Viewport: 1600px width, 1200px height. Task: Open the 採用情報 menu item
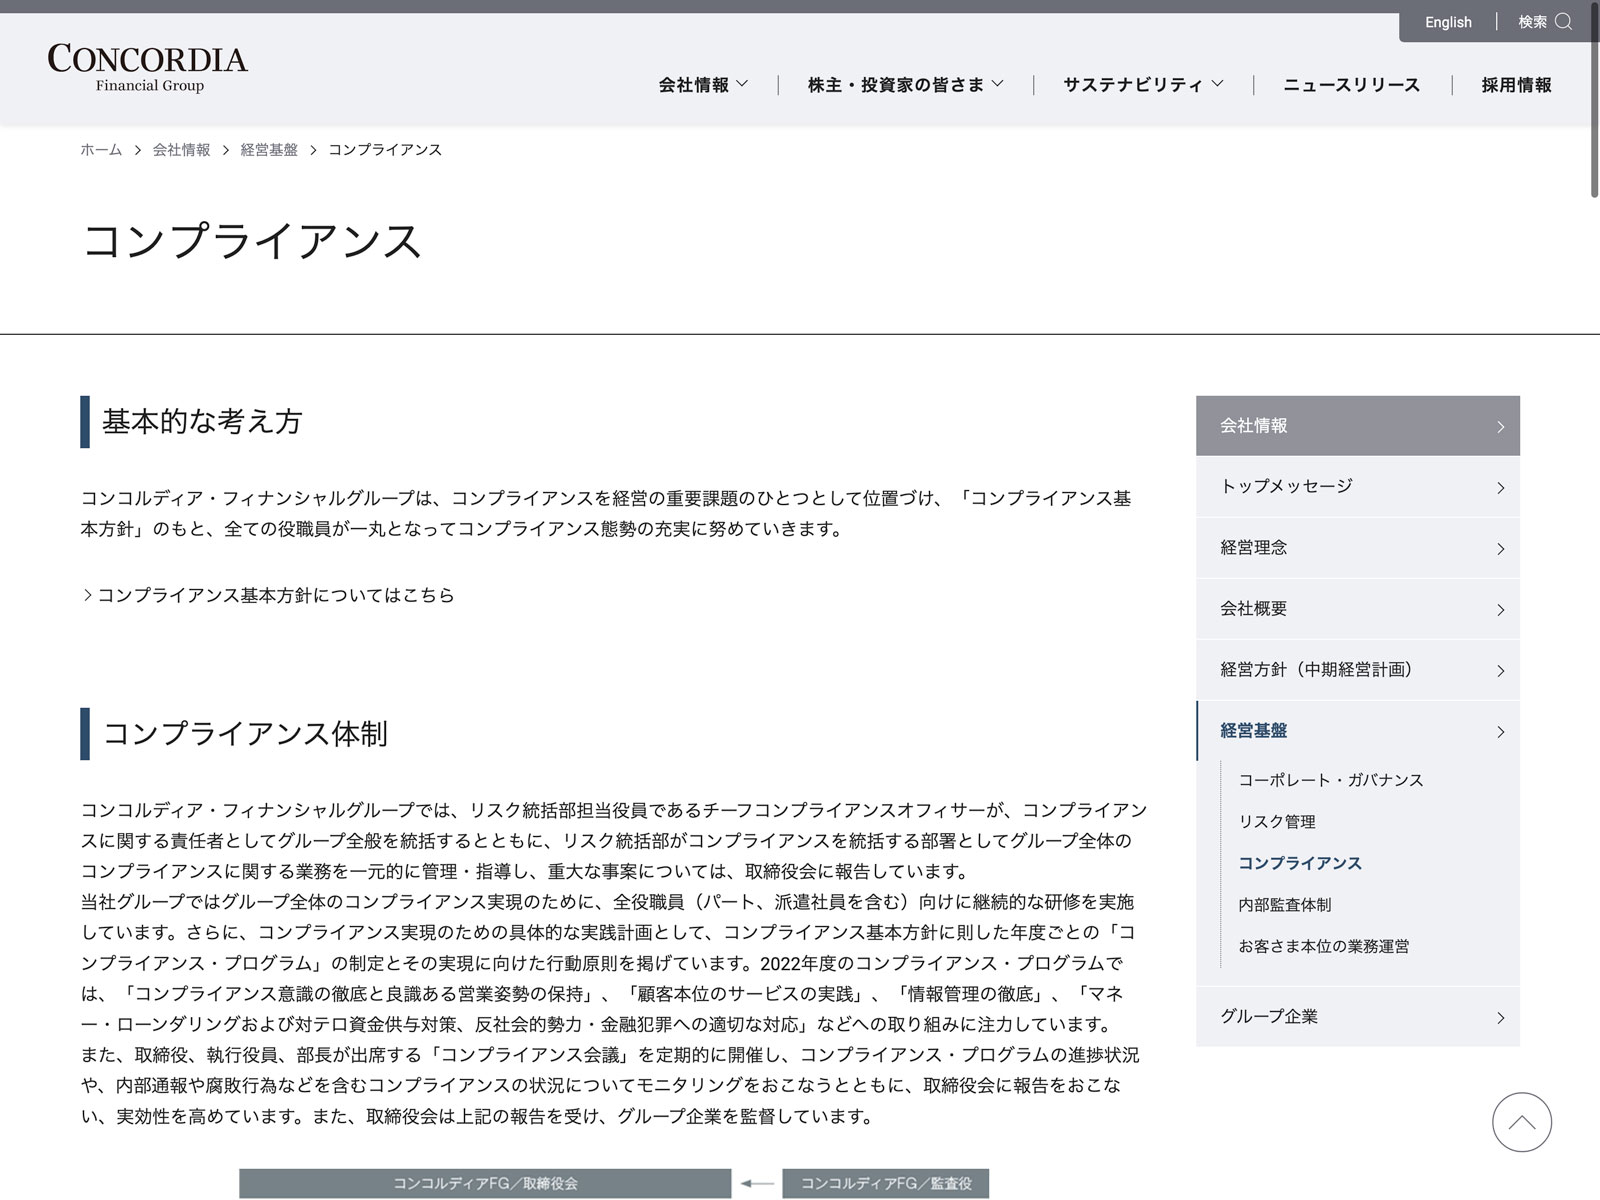click(1516, 85)
